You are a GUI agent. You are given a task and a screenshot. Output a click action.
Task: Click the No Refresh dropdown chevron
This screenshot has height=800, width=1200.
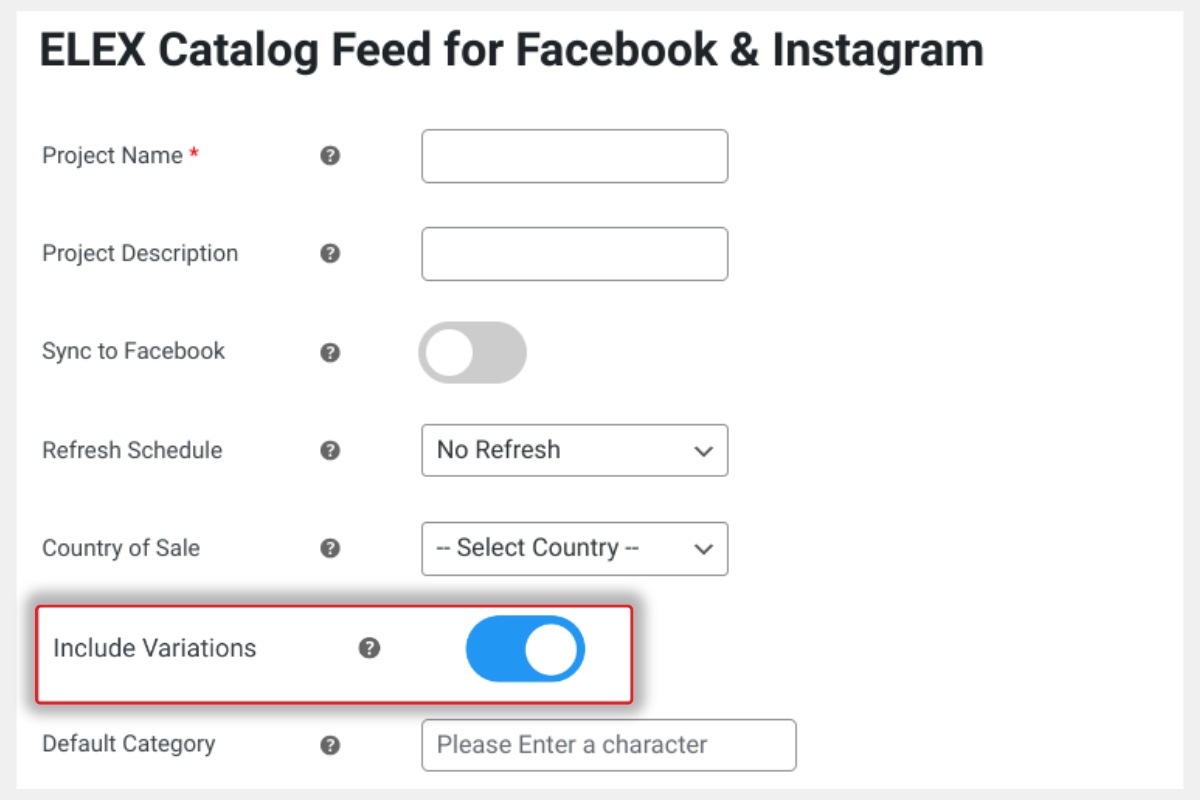pyautogui.click(x=704, y=451)
